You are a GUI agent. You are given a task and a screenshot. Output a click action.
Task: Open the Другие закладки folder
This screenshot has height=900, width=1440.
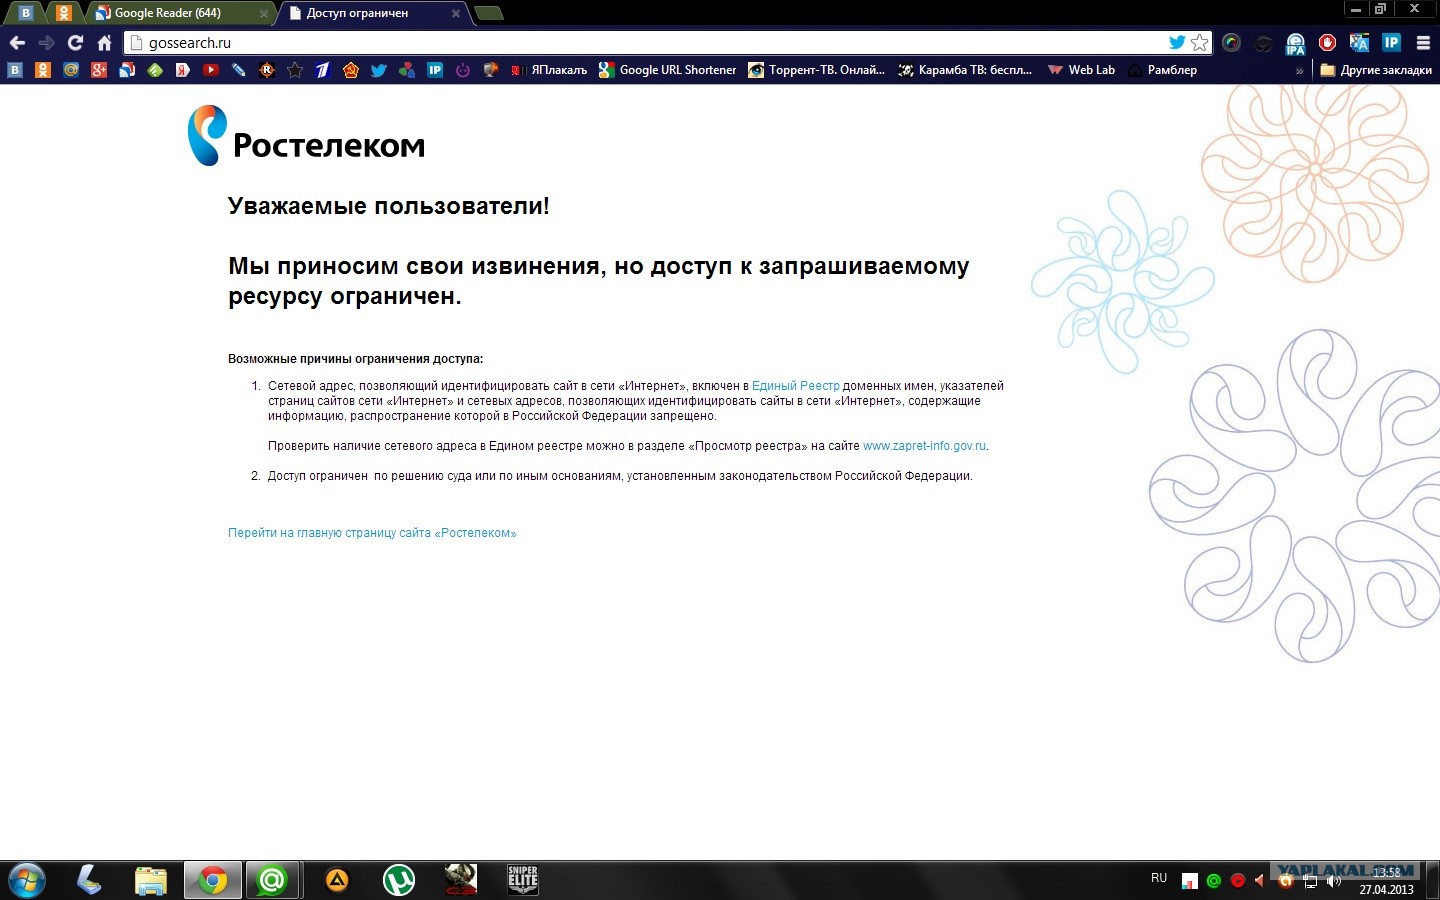click(x=1376, y=70)
